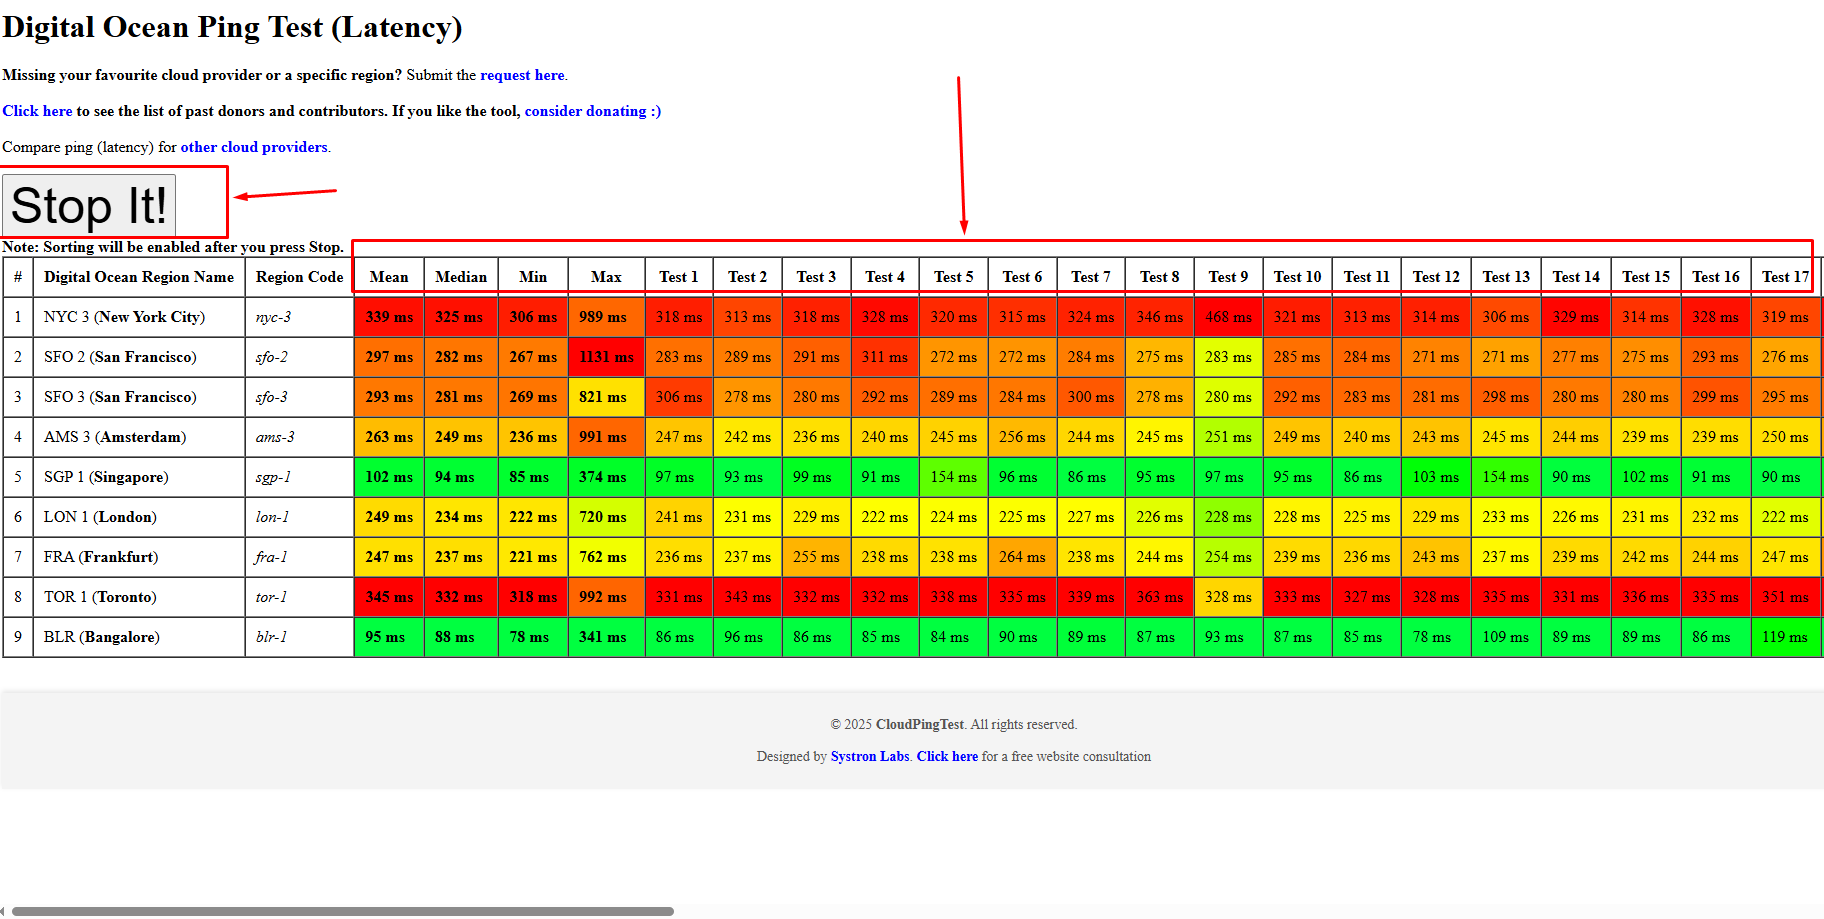Click here to see past donors list
Viewport: 1824px width, 919px height.
[37, 111]
